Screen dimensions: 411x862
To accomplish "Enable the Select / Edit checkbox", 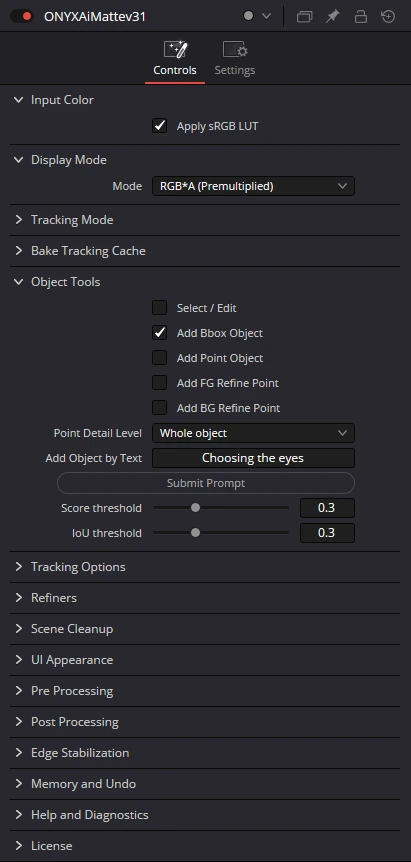I will point(159,308).
